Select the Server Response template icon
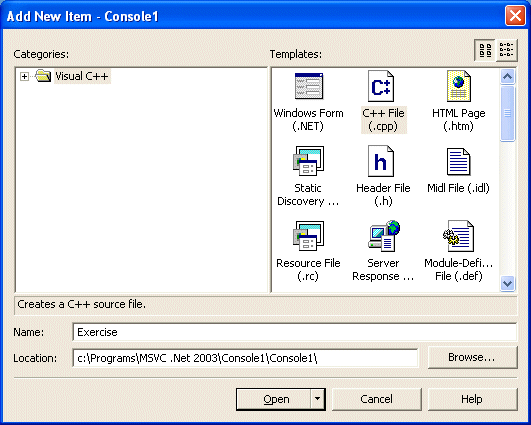 (384, 236)
